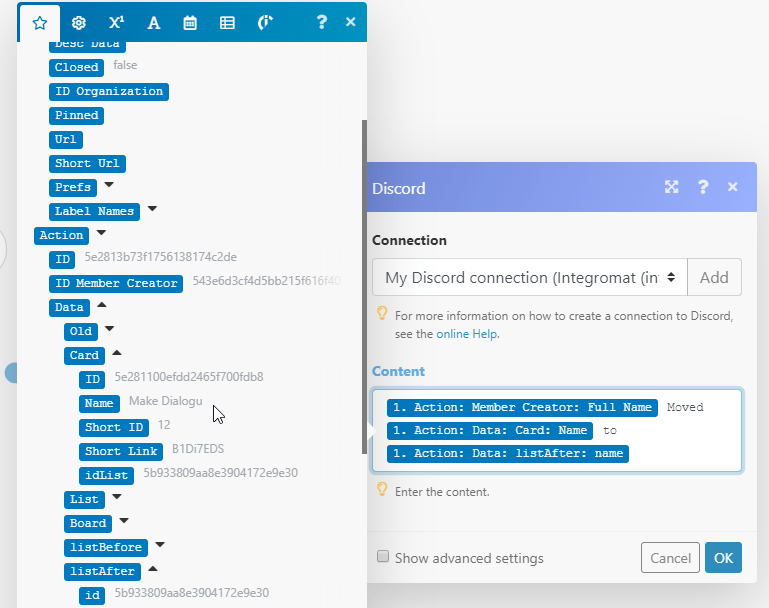Insert the Card ID variable

pos(92,380)
